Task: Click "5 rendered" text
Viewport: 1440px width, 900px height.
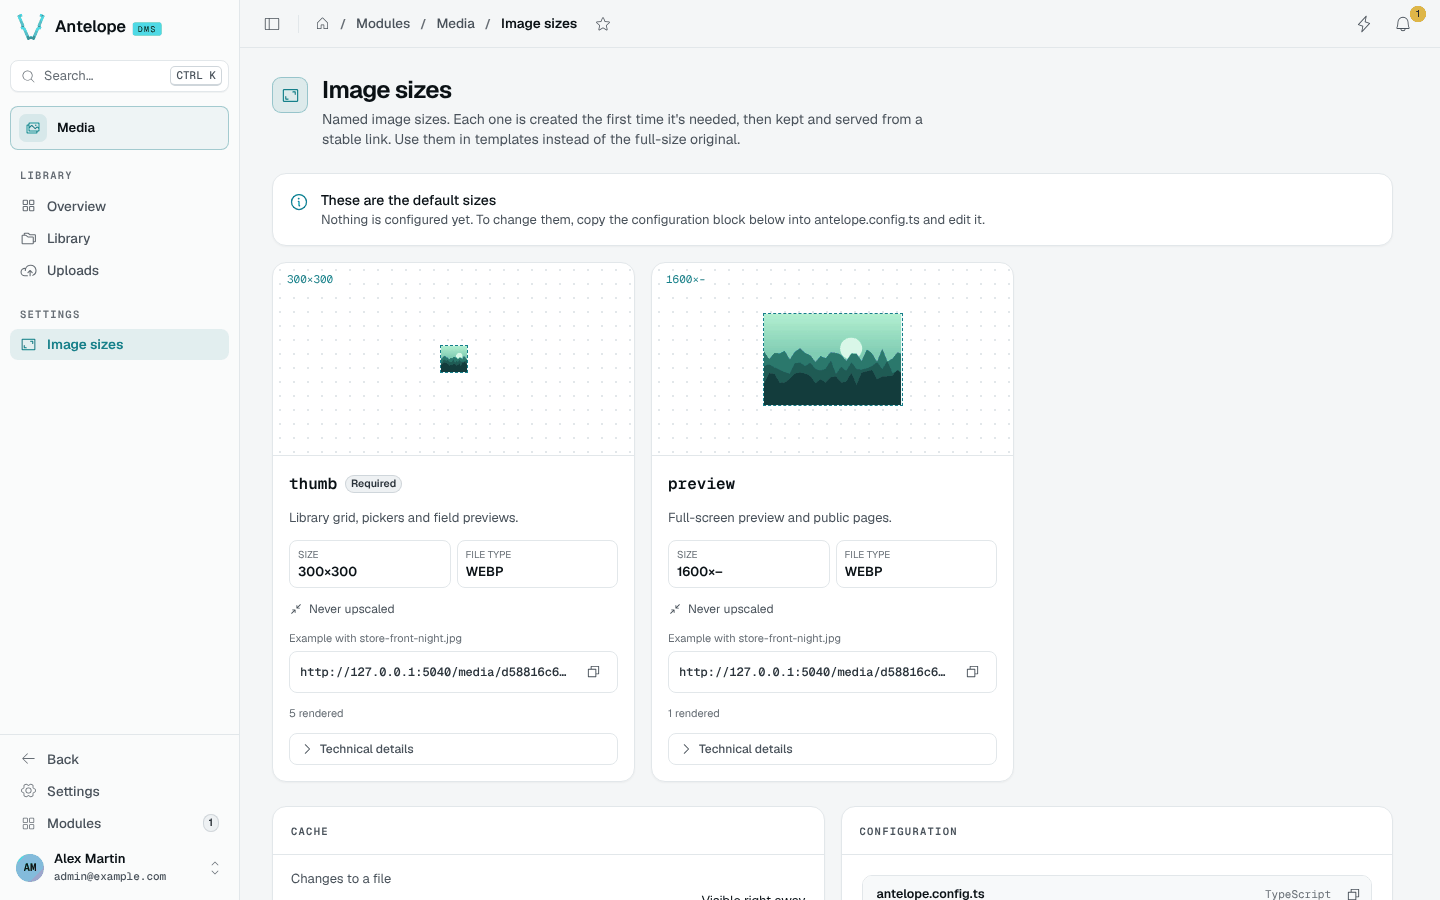Action: [x=316, y=713]
